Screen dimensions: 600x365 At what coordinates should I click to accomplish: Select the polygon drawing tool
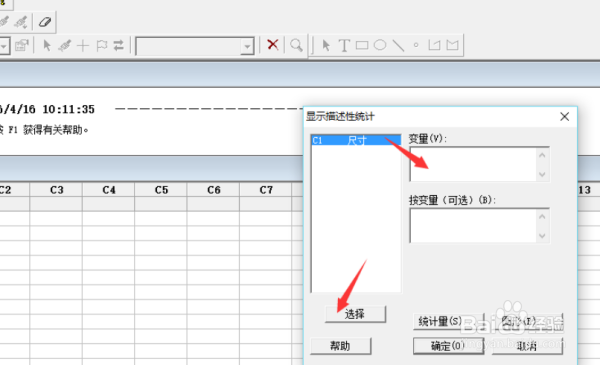pos(452,45)
